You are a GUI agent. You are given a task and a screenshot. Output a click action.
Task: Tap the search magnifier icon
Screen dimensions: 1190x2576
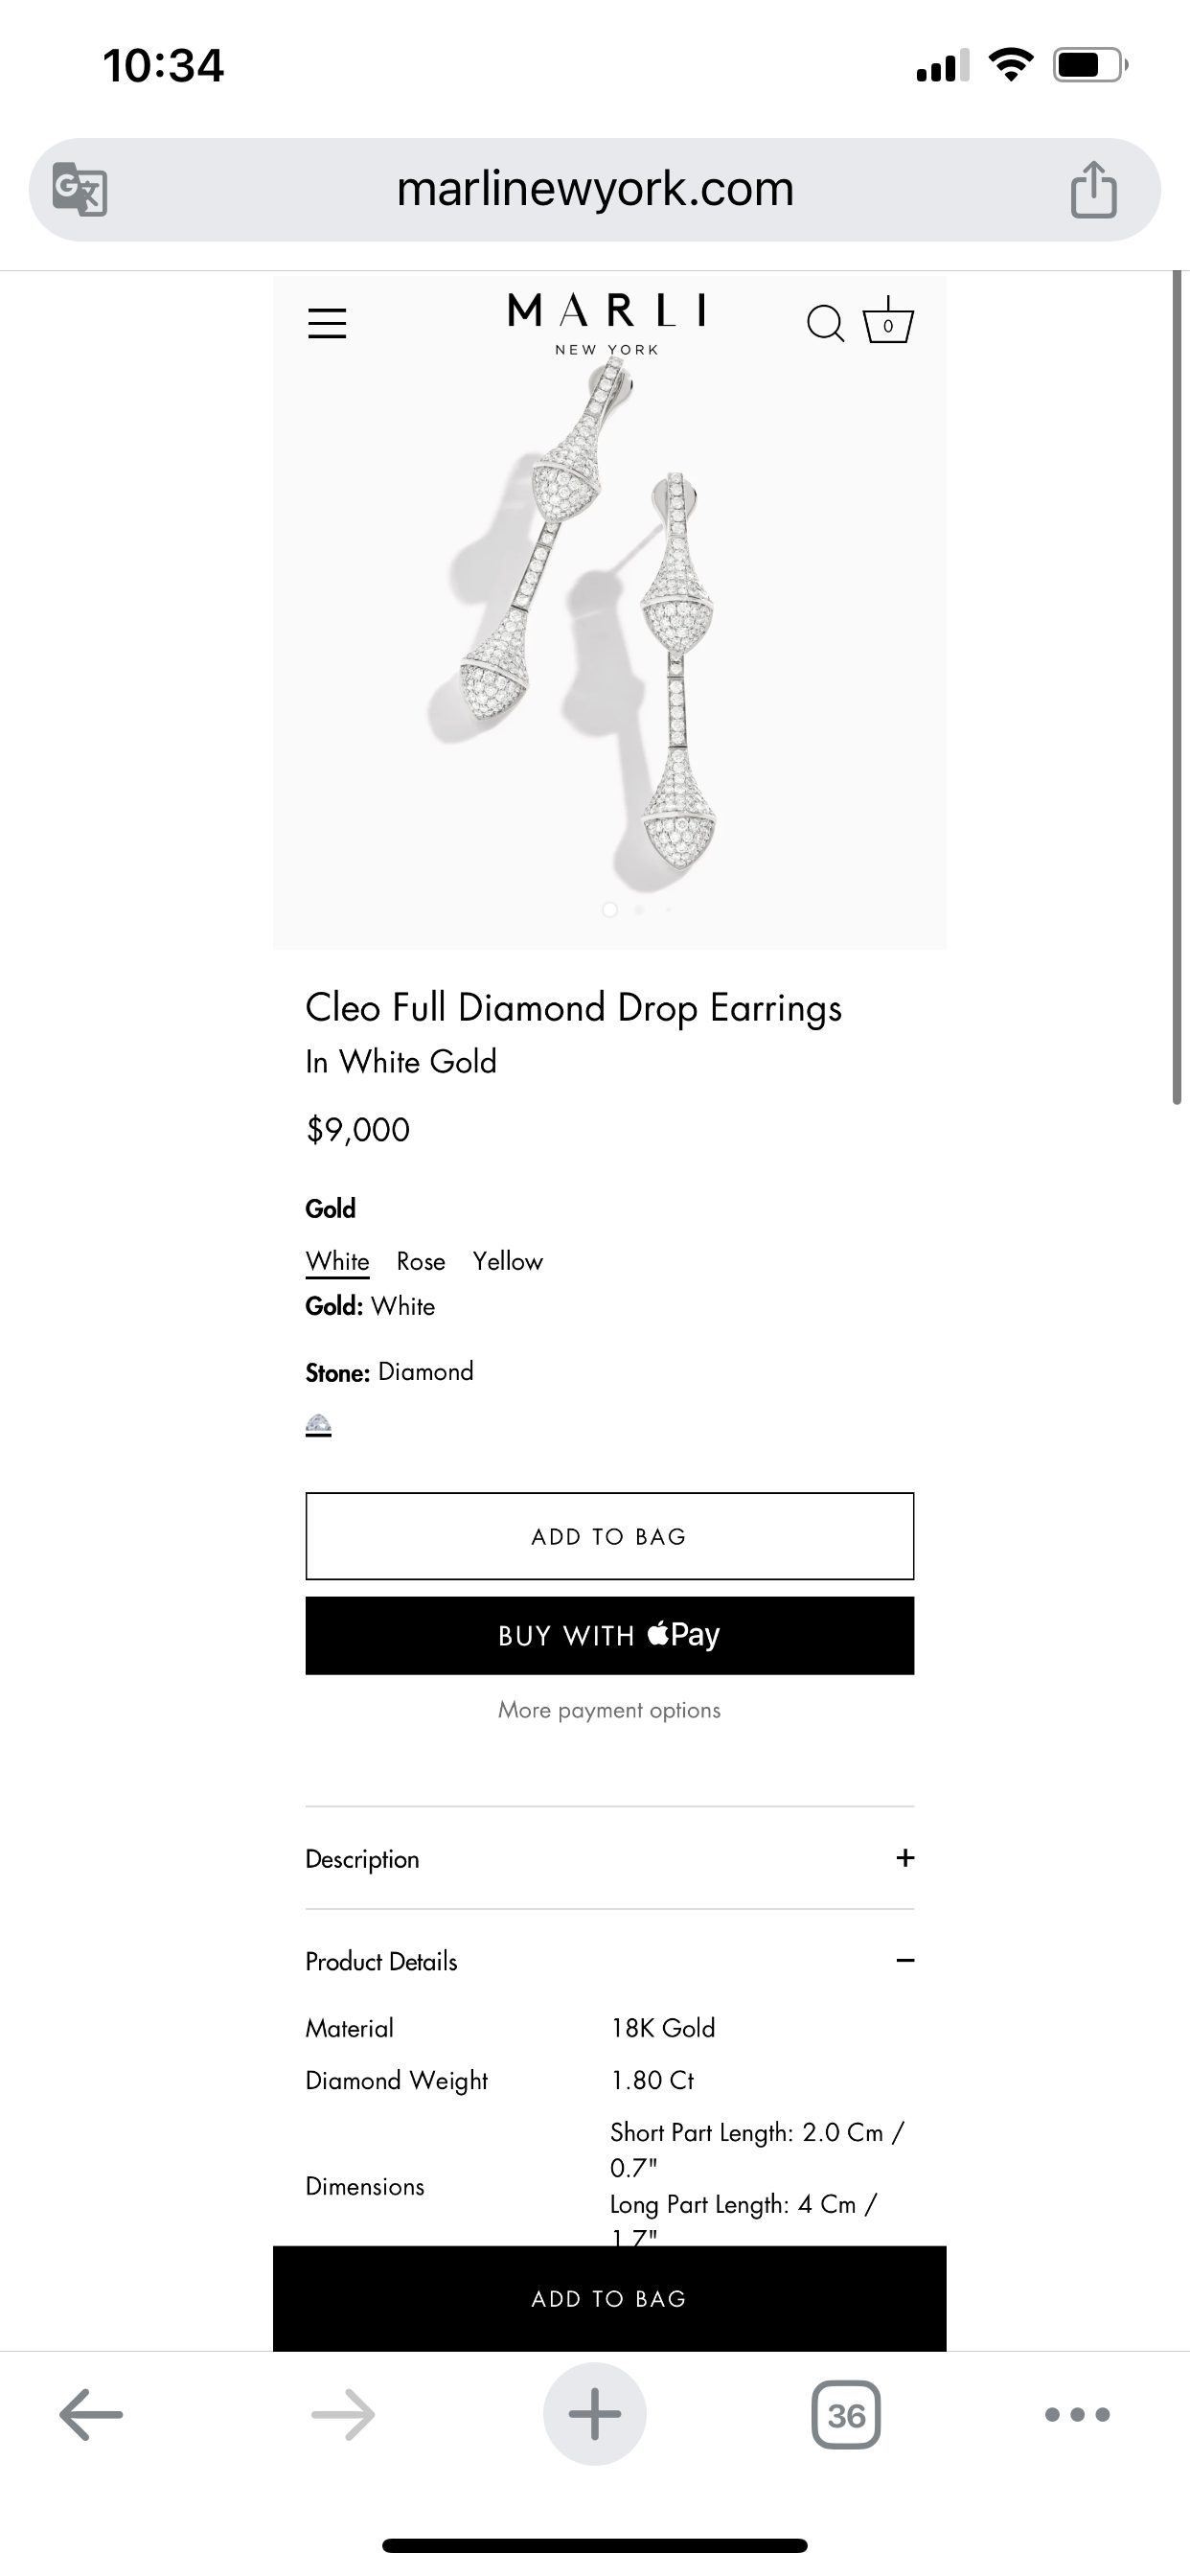click(825, 323)
